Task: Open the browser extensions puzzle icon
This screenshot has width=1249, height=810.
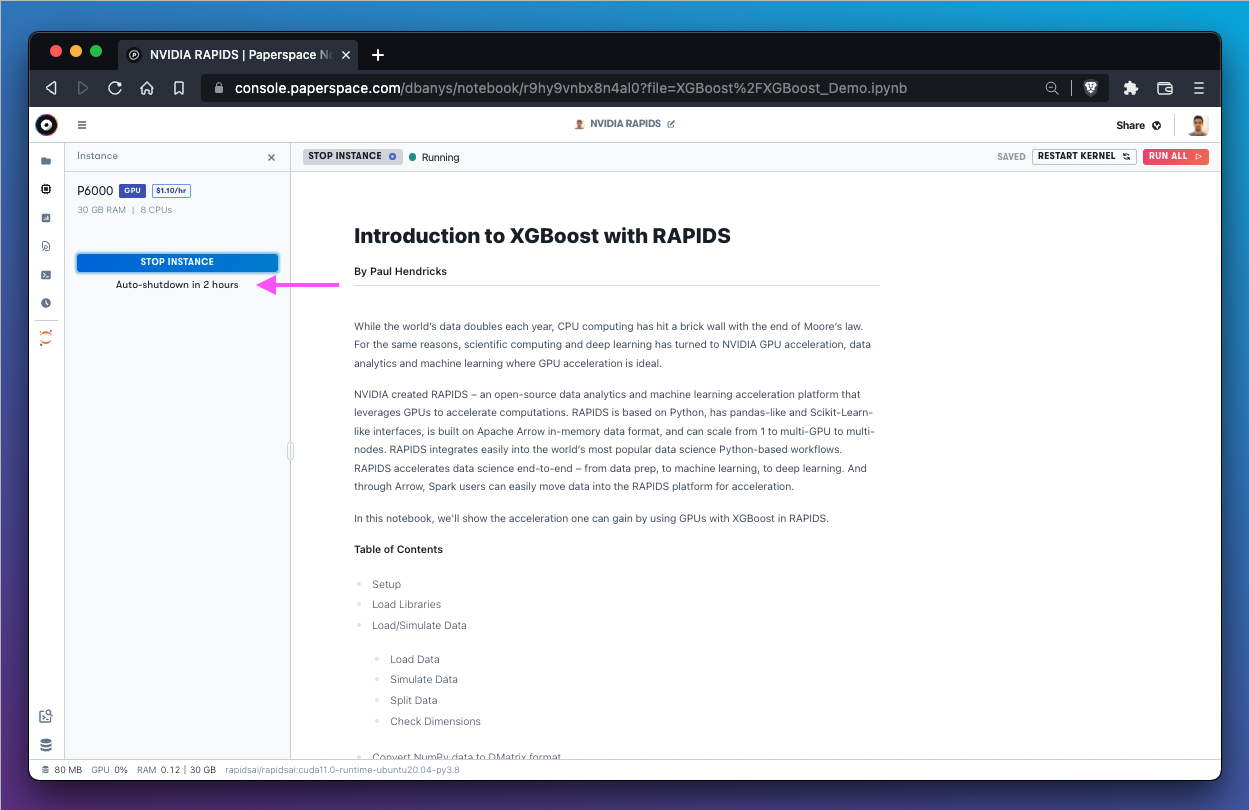Action: pyautogui.click(x=1131, y=88)
